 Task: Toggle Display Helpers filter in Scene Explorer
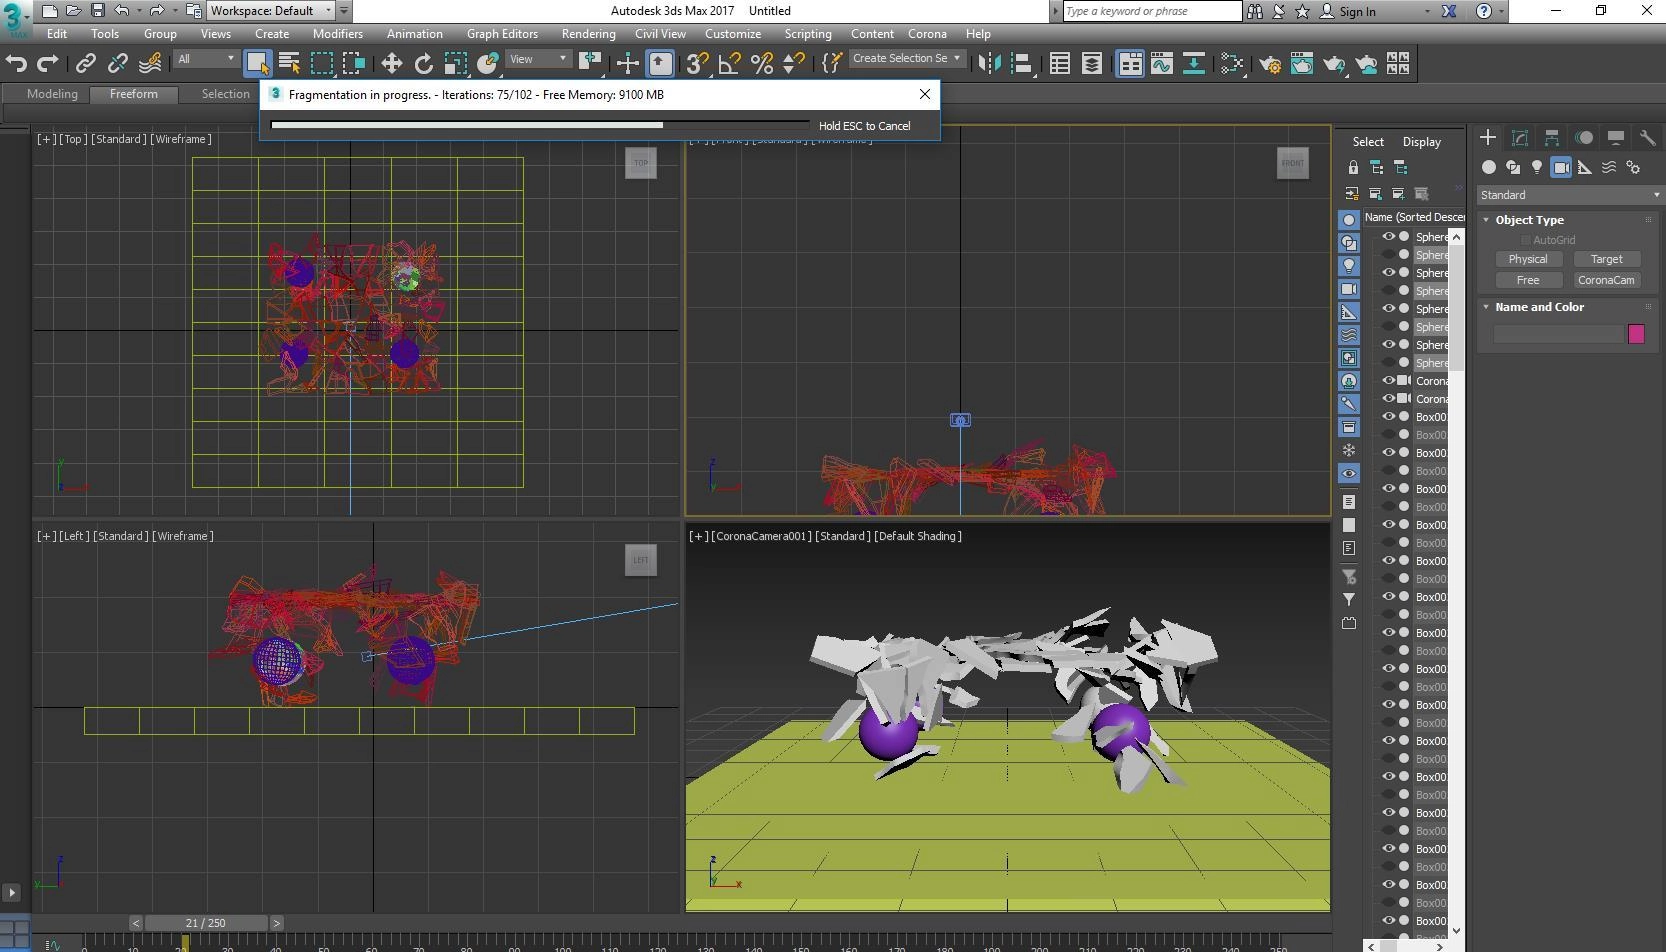coord(1349,312)
